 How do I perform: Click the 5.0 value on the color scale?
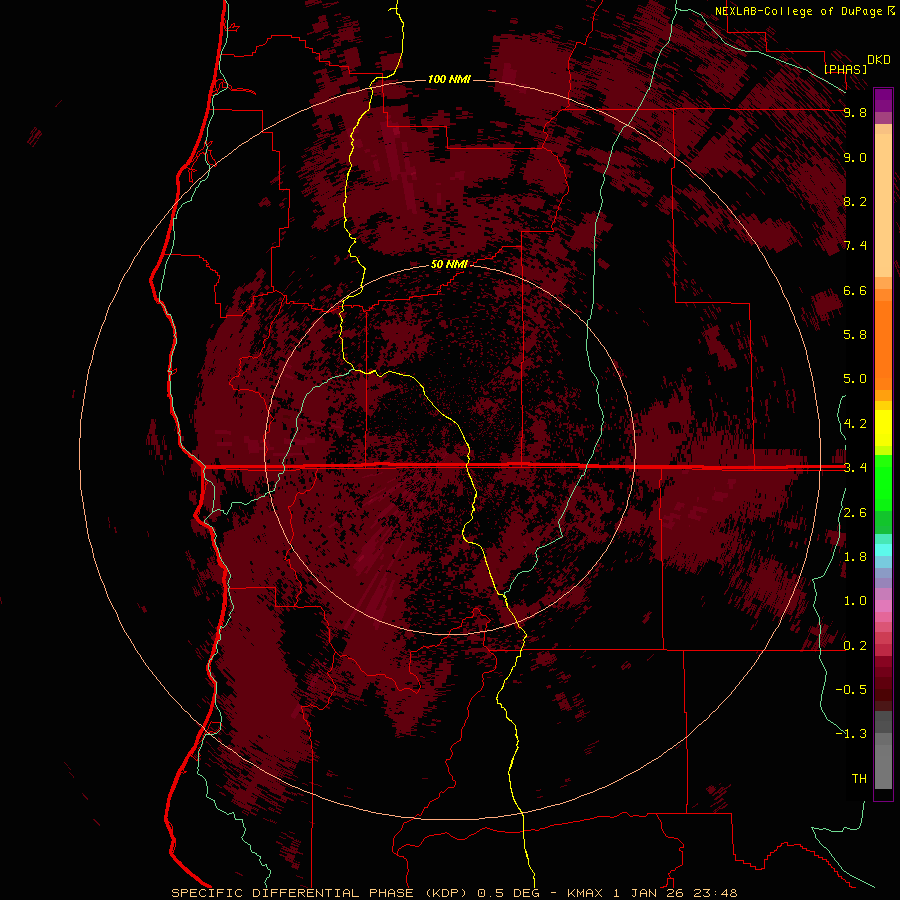point(855,379)
